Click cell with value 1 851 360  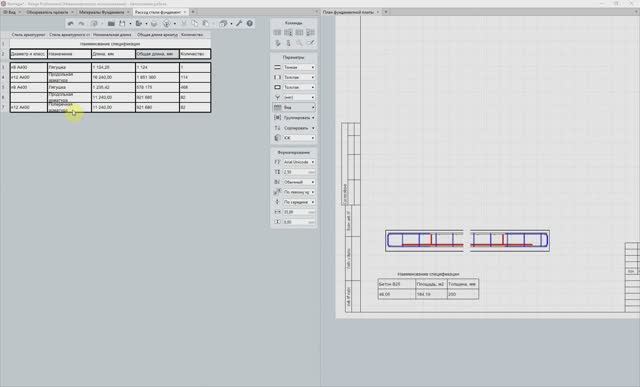157,77
